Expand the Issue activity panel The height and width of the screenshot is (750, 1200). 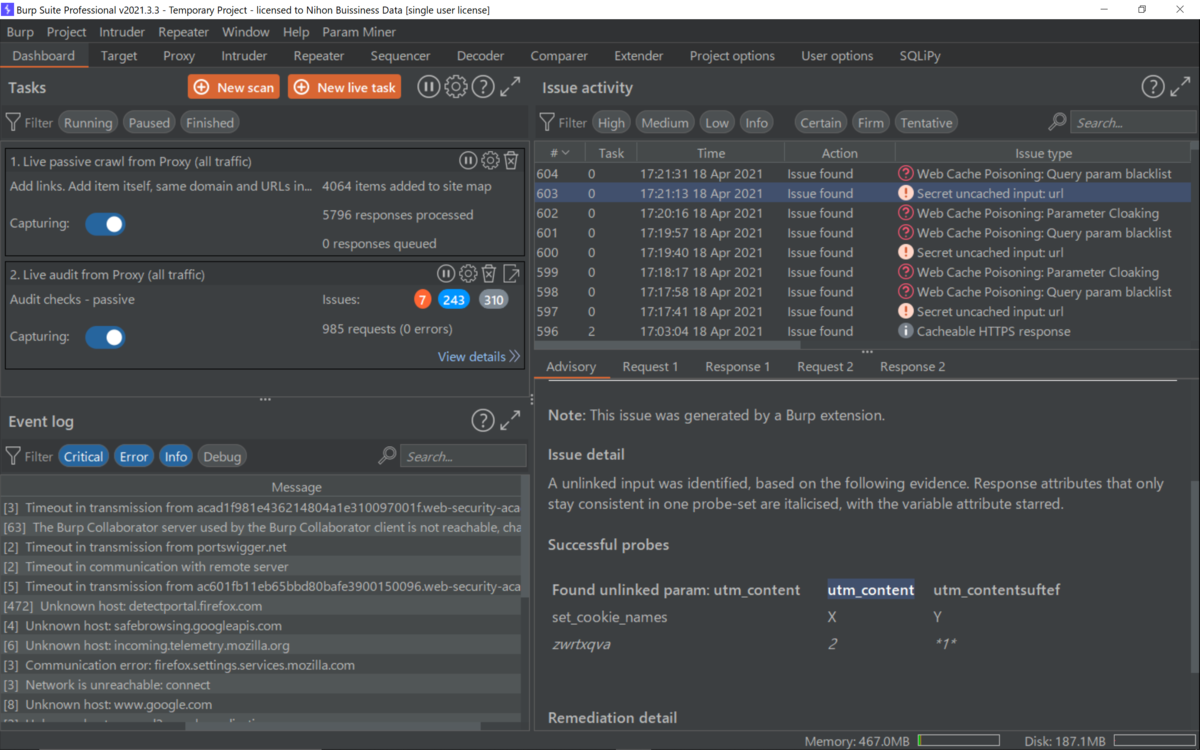point(1180,87)
